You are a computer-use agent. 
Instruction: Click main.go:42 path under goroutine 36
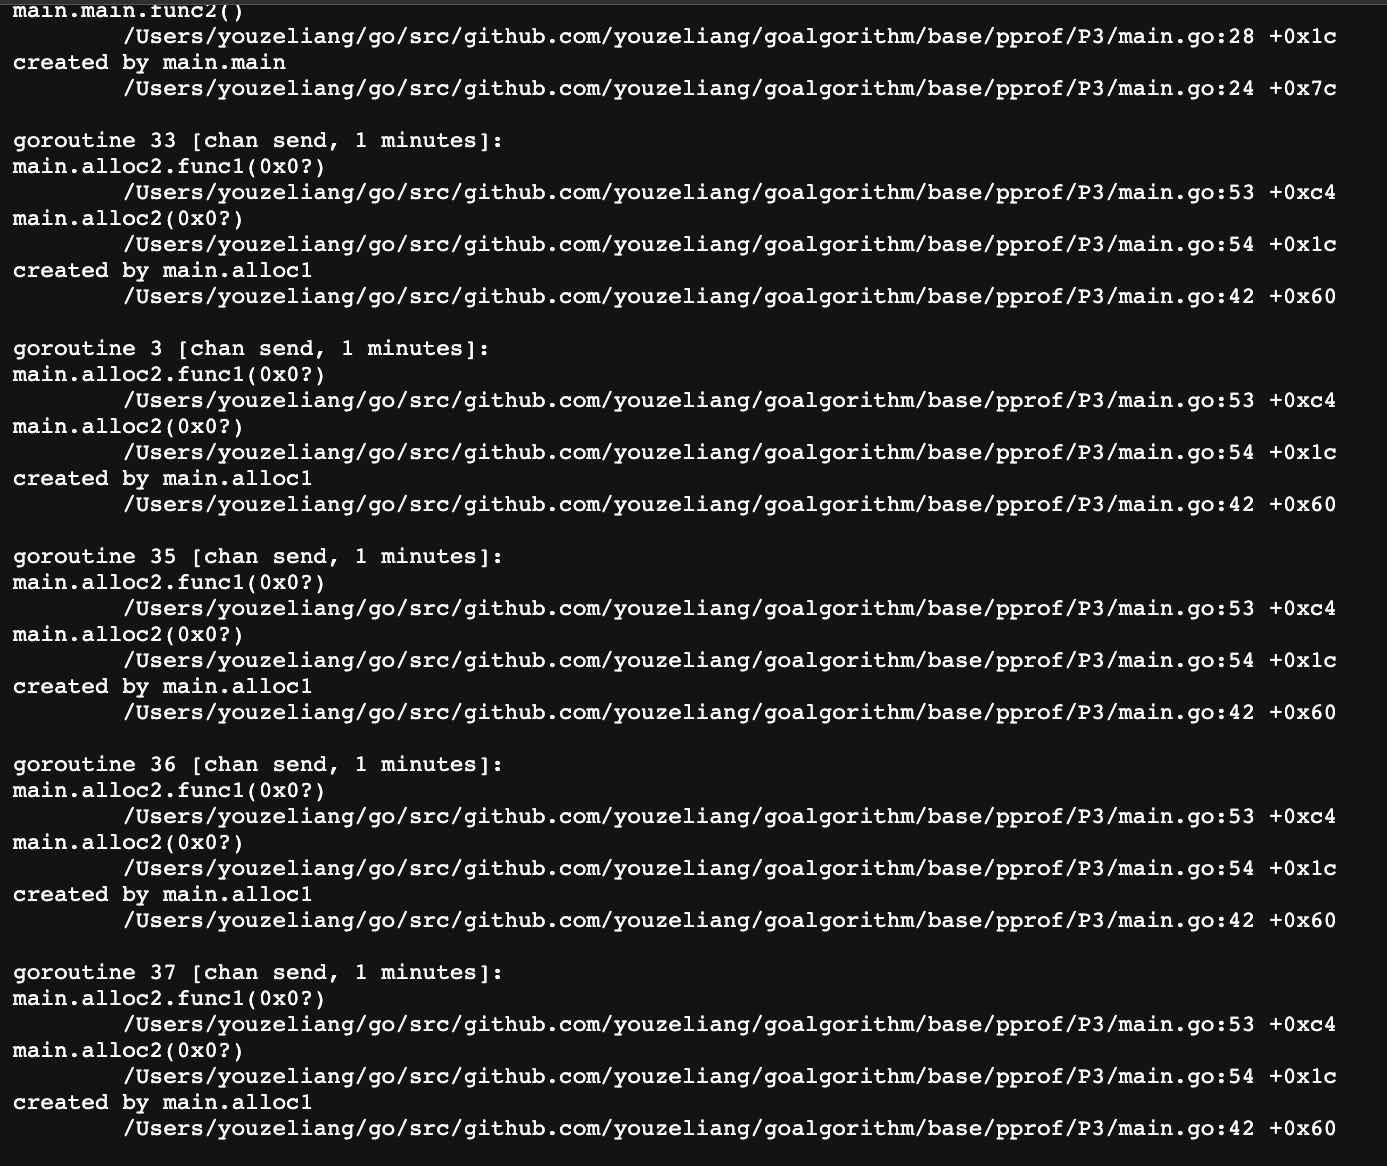[x=730, y=921]
